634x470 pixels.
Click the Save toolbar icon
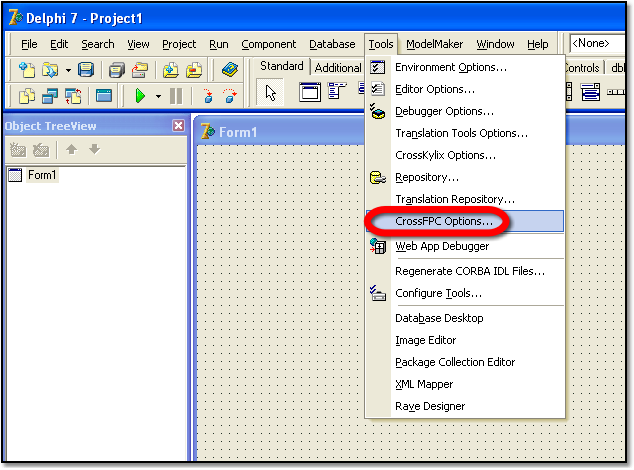[86, 70]
